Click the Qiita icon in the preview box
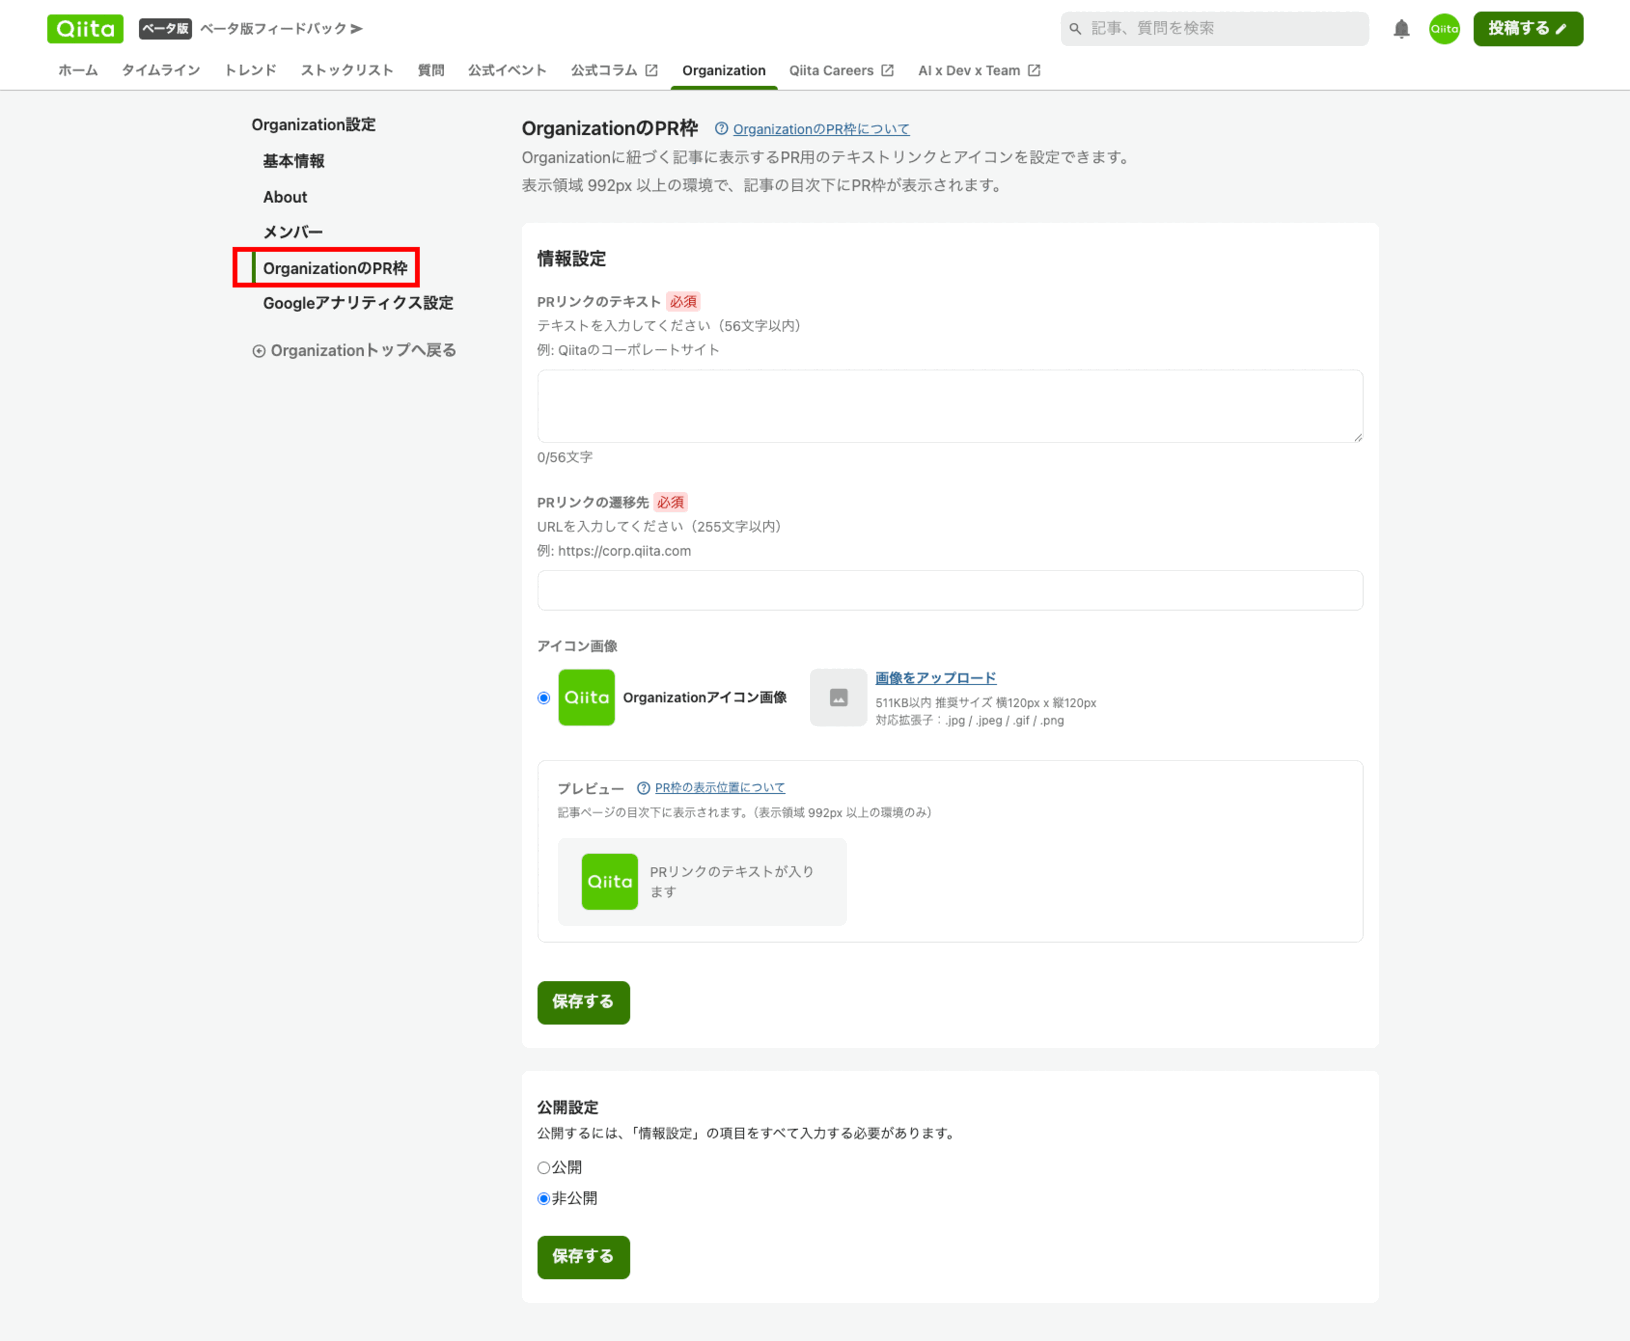 click(610, 882)
